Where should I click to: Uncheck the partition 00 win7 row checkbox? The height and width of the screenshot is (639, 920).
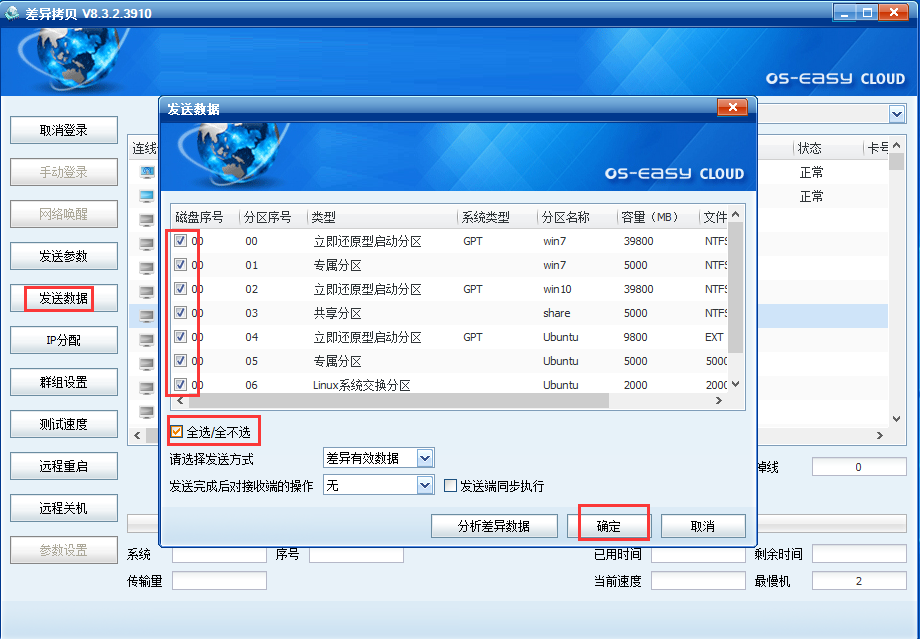[x=181, y=241]
